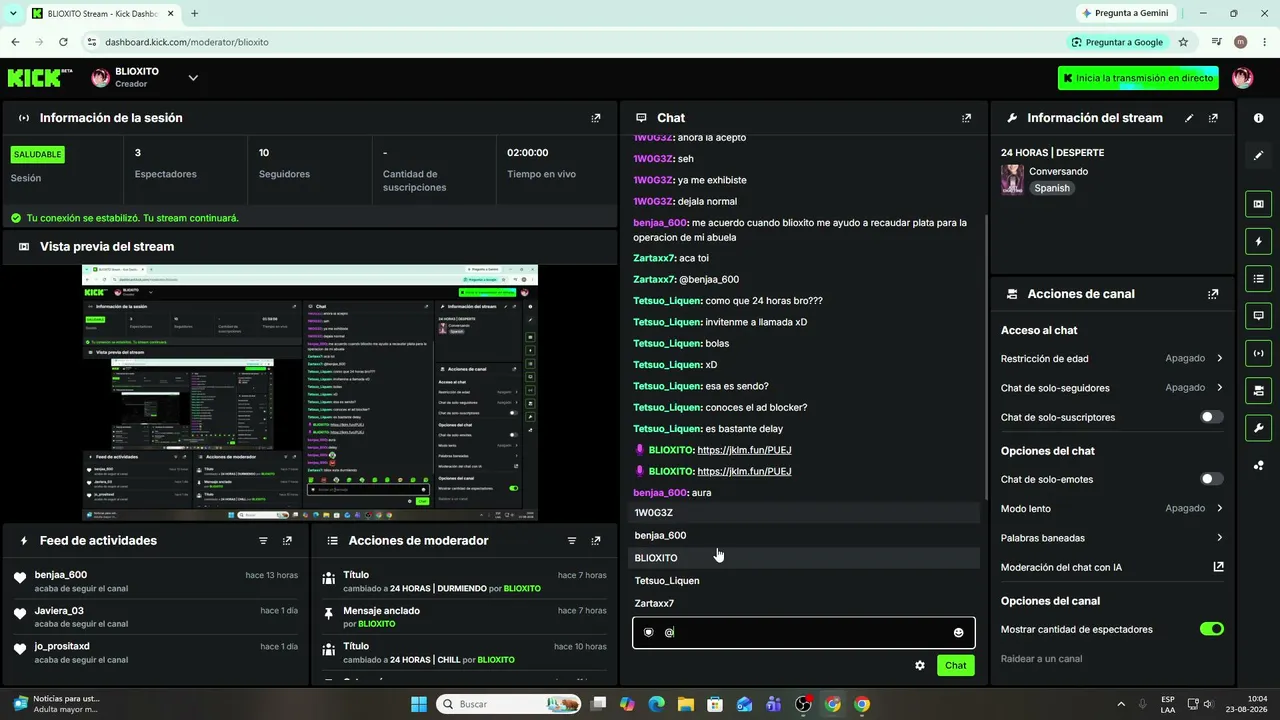This screenshot has width=1280, height=720.
Task: Open chat settings gear icon
Action: (920, 666)
